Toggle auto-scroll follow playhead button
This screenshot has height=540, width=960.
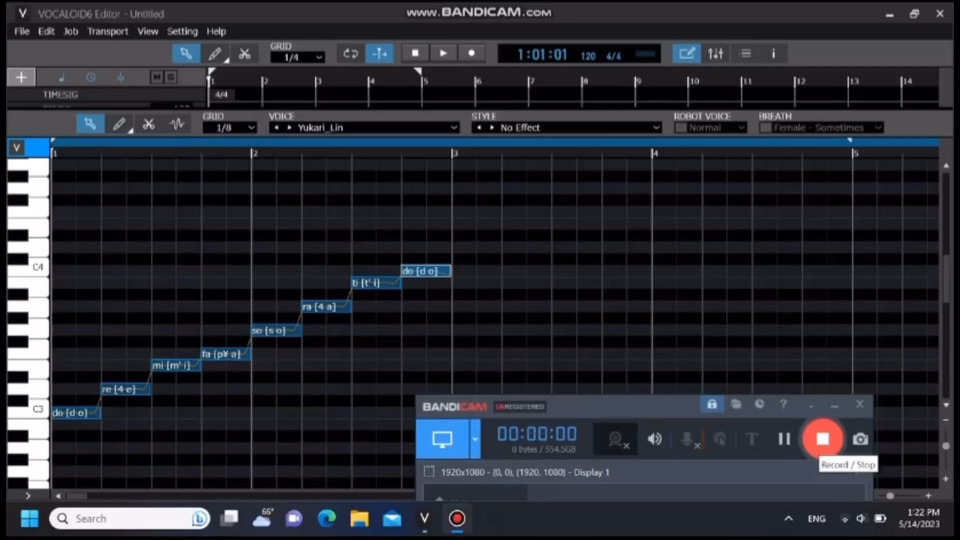point(380,53)
